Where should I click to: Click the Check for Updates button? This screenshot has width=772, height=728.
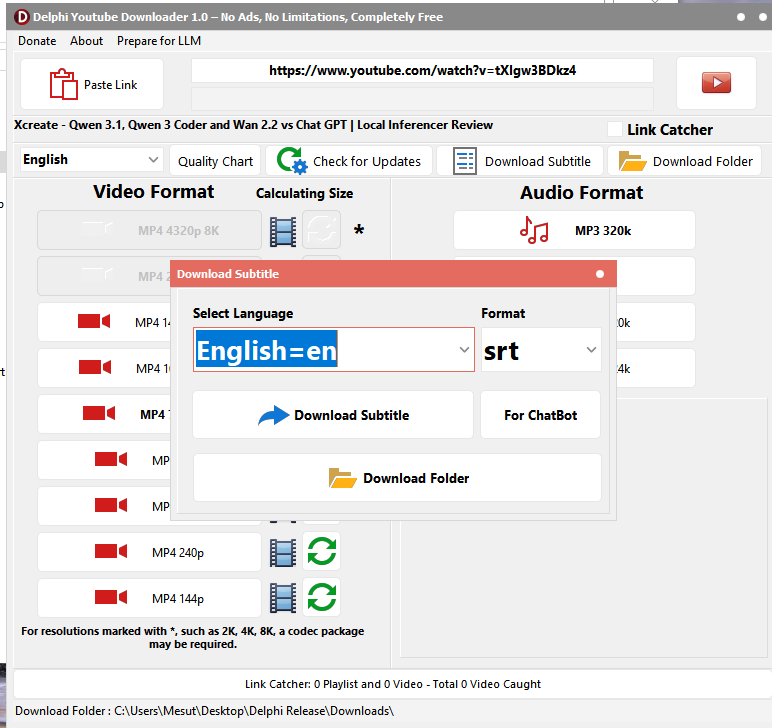pyautogui.click(x=349, y=161)
